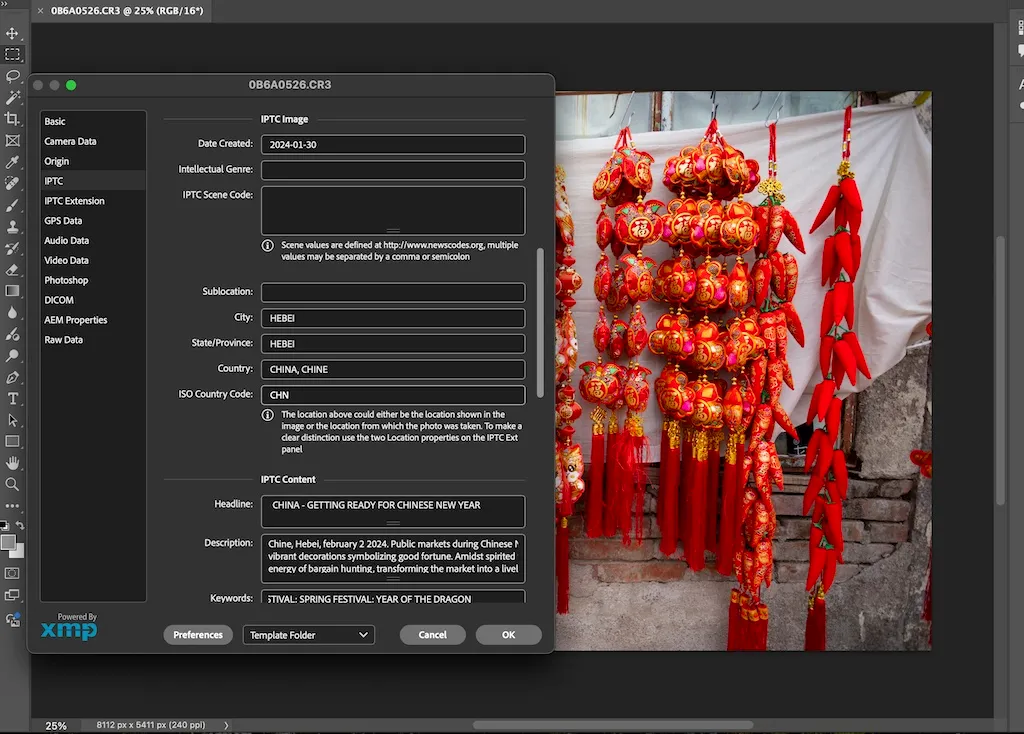Click the Country field
Viewport: 1024px width, 734px height.
pos(393,369)
